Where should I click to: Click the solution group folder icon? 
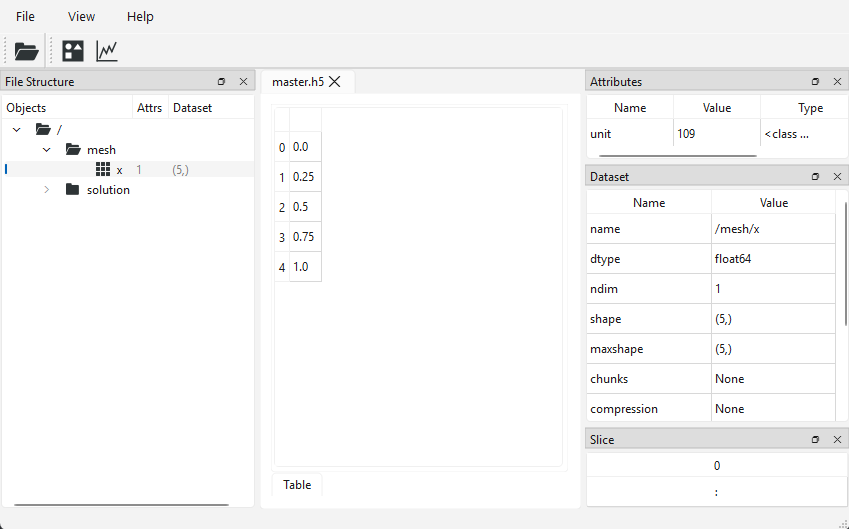[x=73, y=190]
